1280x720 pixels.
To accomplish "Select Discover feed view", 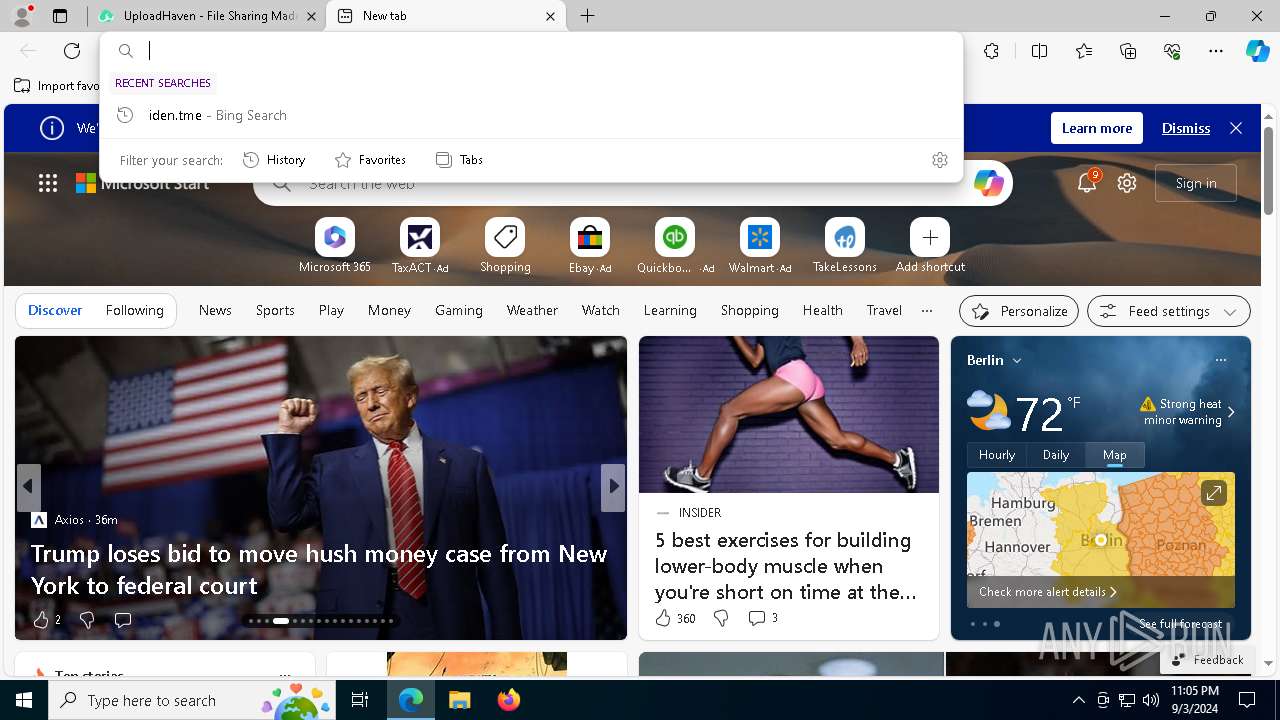I will (x=55, y=311).
